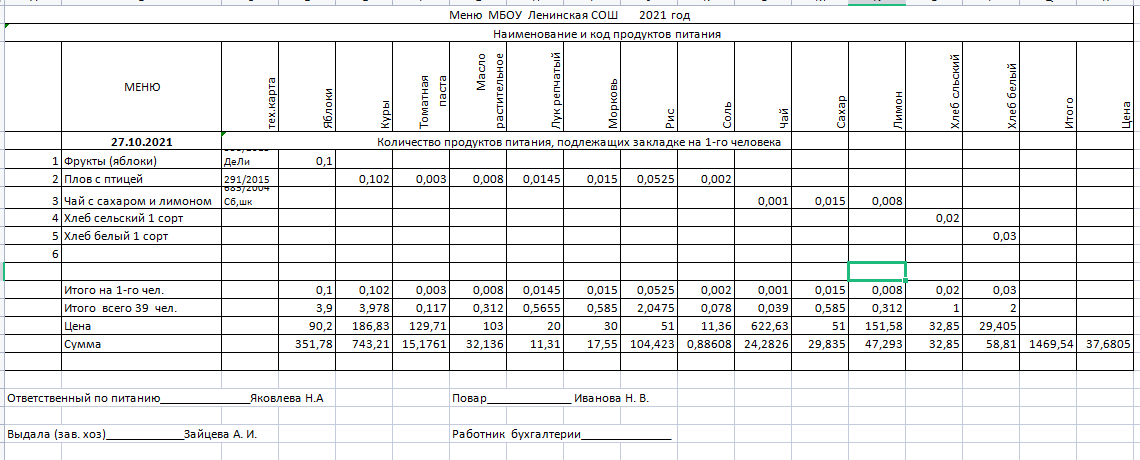Select the 'Наименование и код продуктов питания' header
The height and width of the screenshot is (460, 1140).
click(608, 34)
